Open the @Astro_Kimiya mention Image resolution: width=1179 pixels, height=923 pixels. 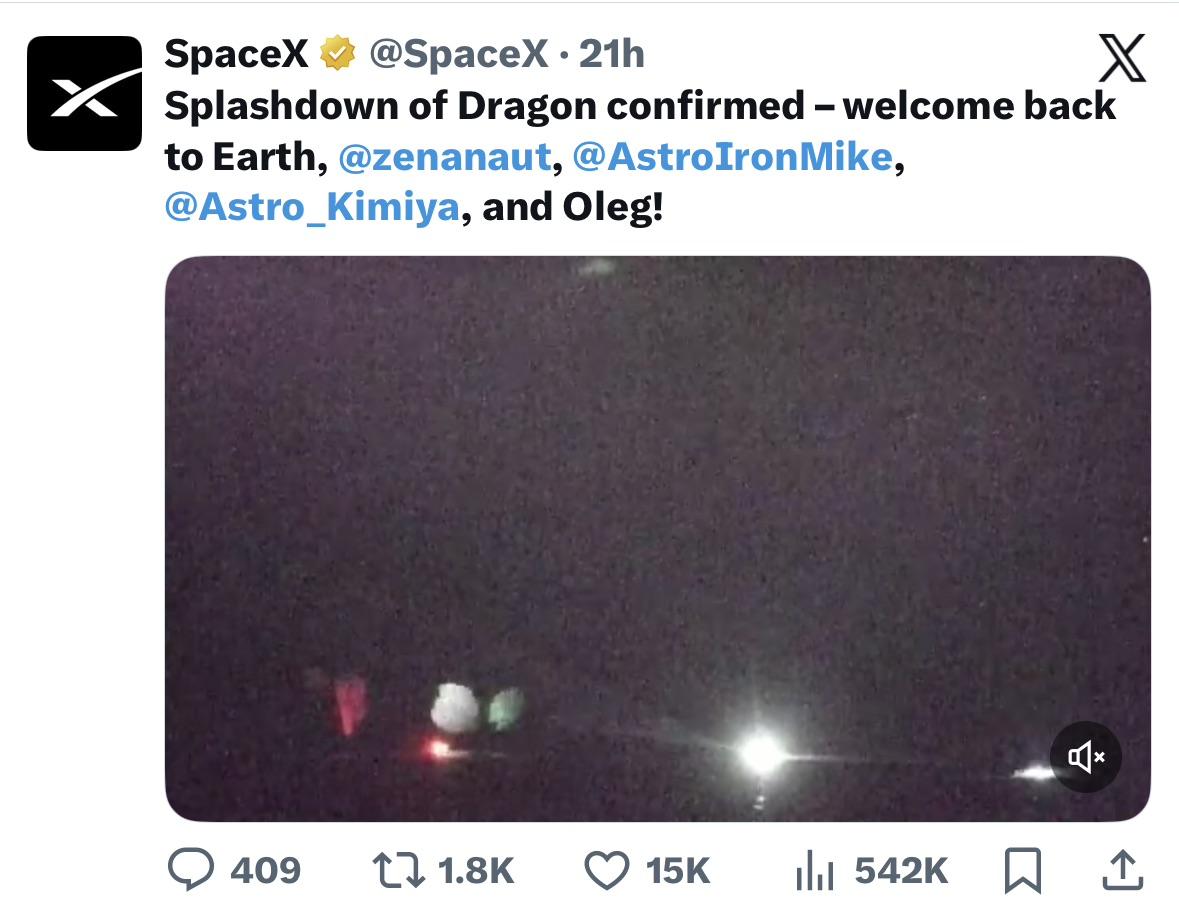[x=311, y=207]
